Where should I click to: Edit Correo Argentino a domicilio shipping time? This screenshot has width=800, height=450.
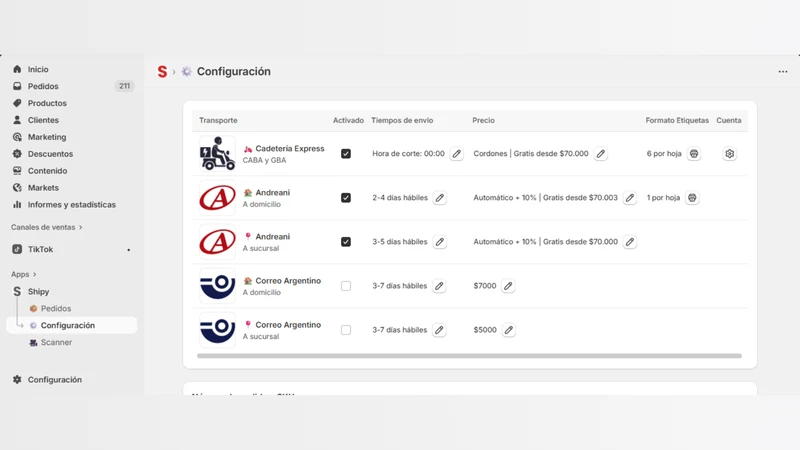click(439, 286)
